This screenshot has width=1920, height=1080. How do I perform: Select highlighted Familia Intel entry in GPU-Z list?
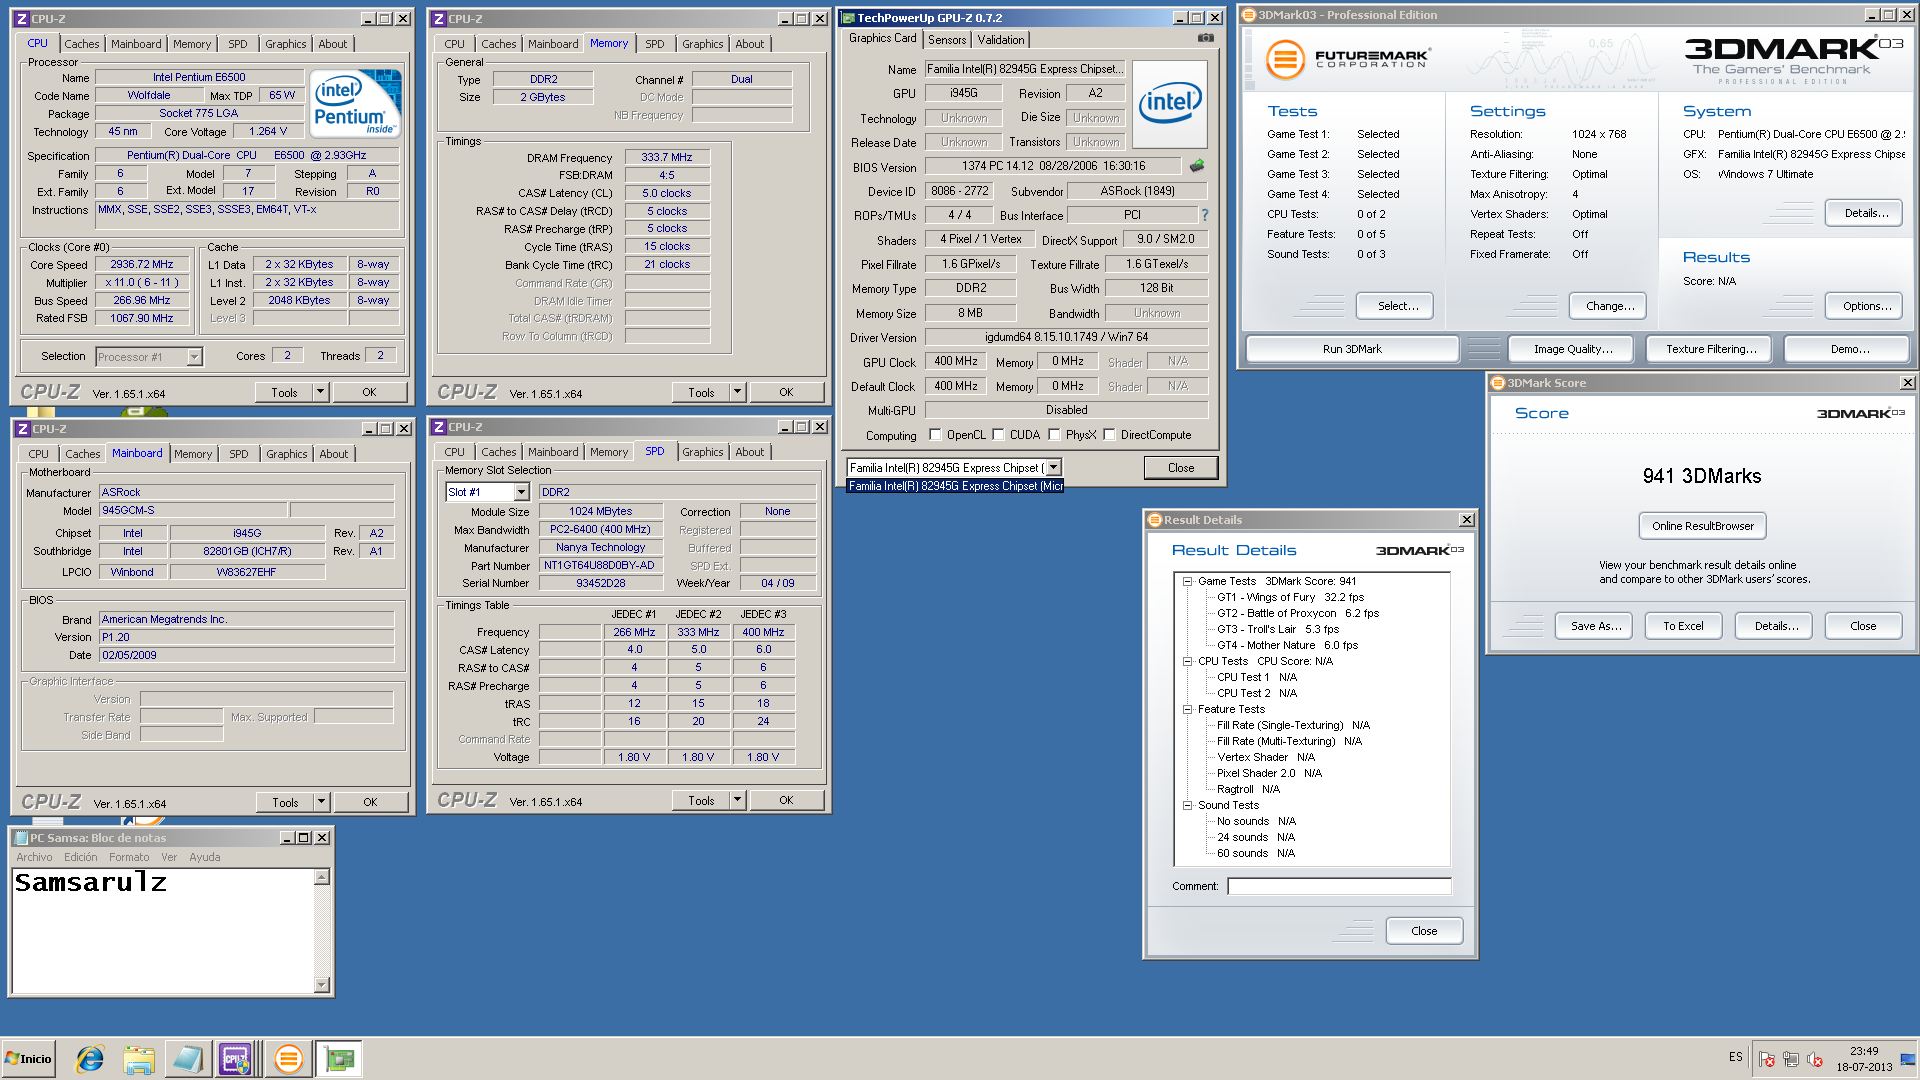pyautogui.click(x=955, y=486)
